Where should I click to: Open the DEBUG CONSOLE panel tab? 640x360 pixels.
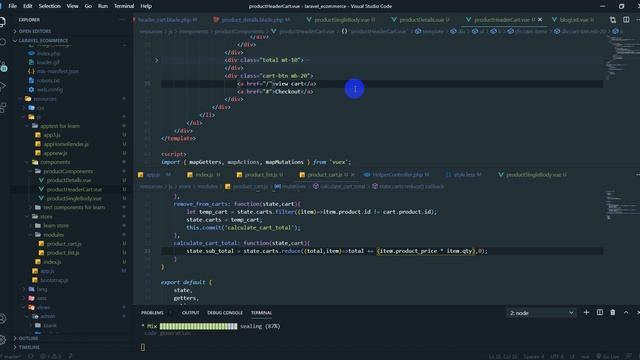tap(225, 313)
